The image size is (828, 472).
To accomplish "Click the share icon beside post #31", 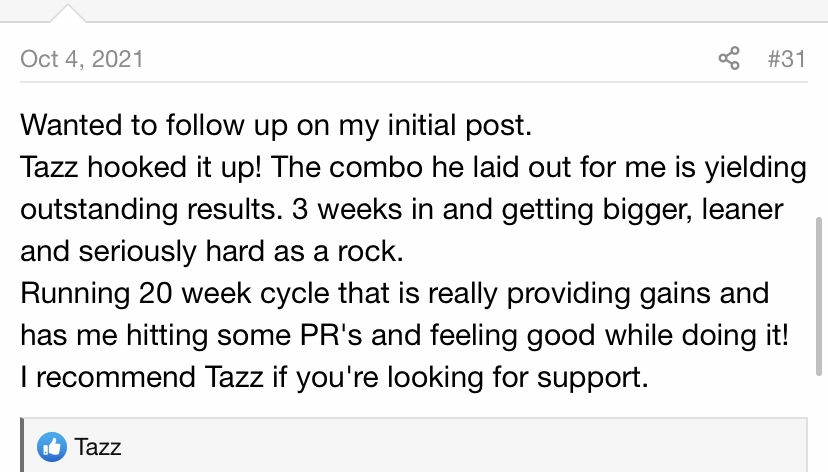I will pyautogui.click(x=729, y=58).
